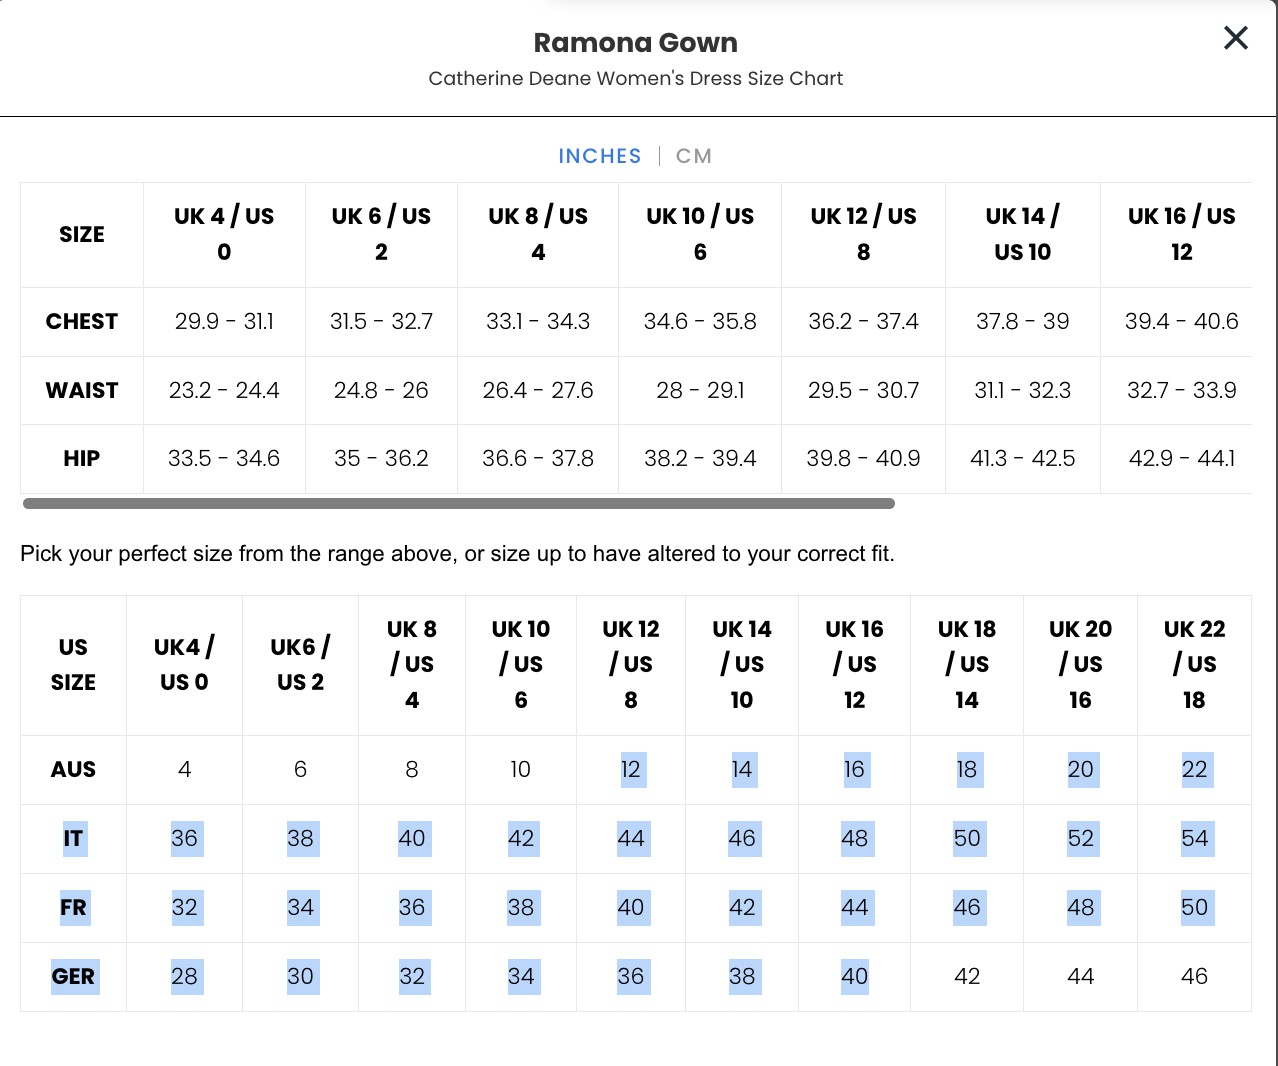Click waist value 28 - 29.1
The height and width of the screenshot is (1066, 1278).
[x=700, y=390]
